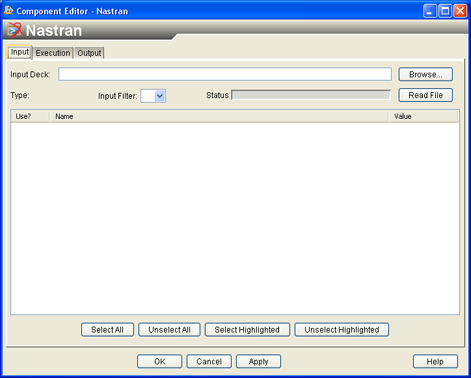Browse for an input deck file
This screenshot has width=471, height=378.
point(425,74)
